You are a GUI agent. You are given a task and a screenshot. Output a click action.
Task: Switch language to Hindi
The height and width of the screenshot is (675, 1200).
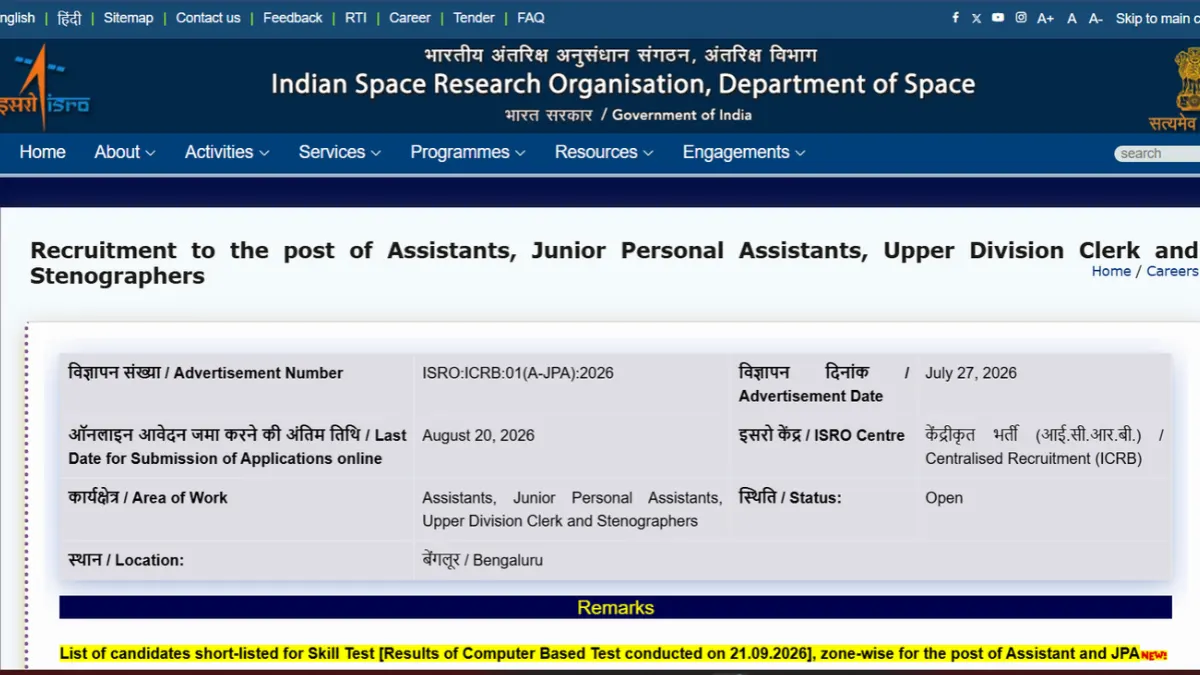coord(69,18)
